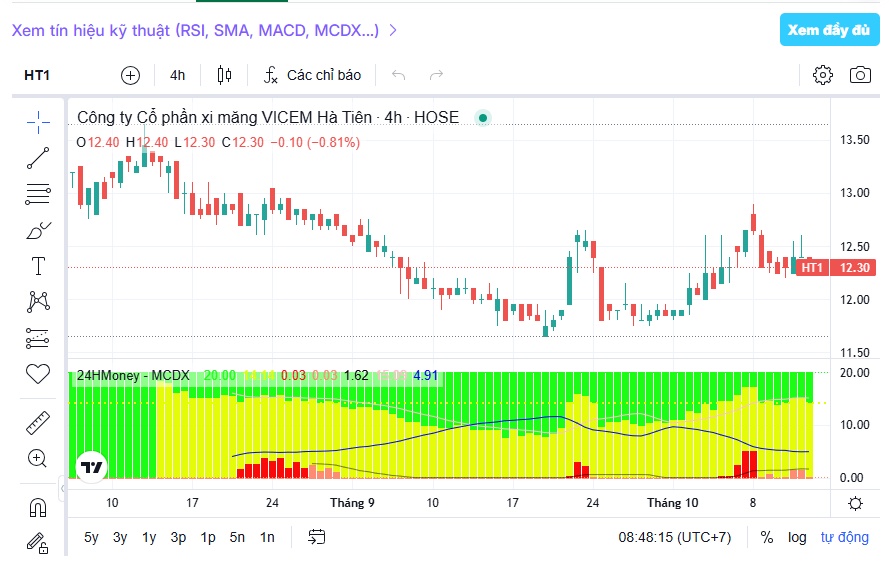Open chart settings gear
Viewport: 889px width, 562px height.
823,75
